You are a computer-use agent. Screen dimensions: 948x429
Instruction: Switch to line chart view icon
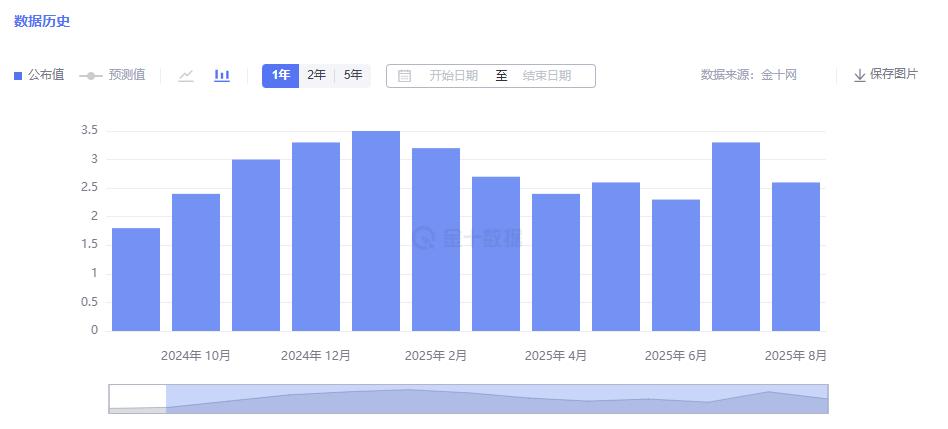tap(186, 76)
